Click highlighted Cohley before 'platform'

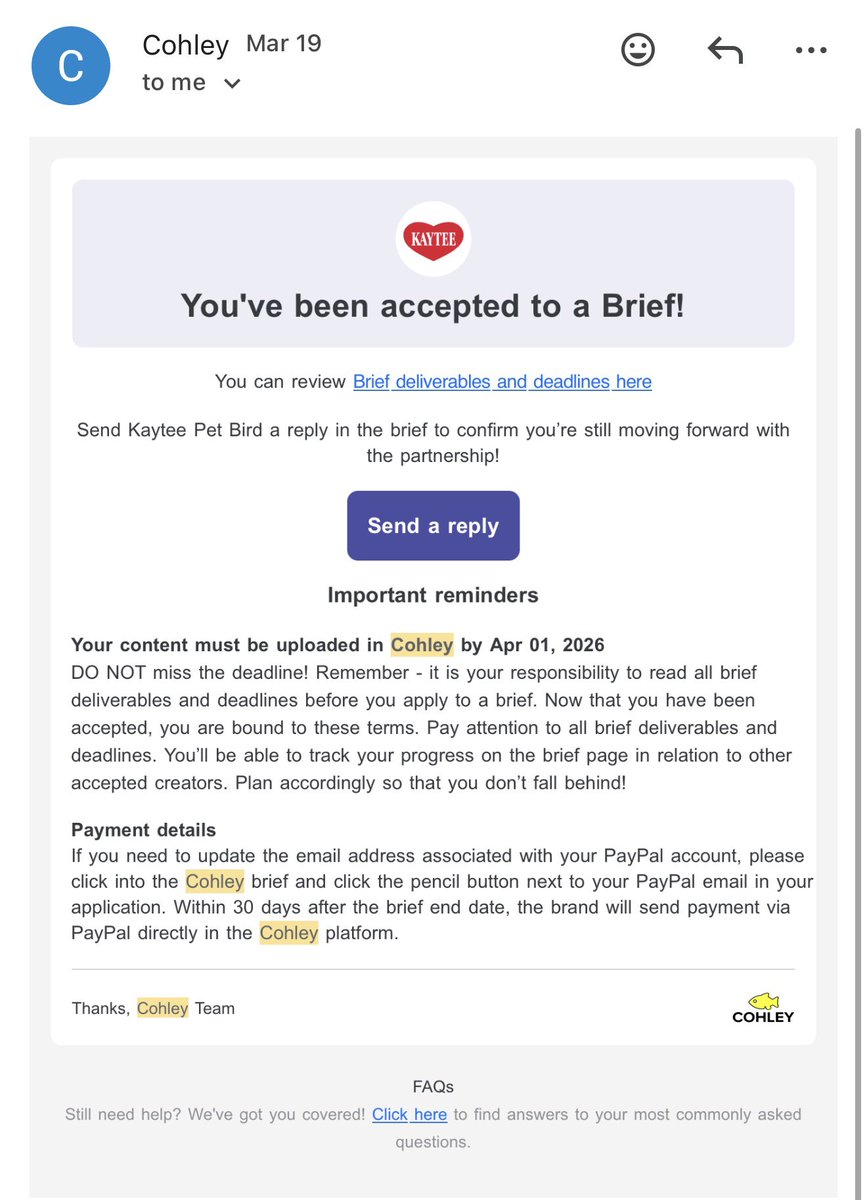[289, 933]
